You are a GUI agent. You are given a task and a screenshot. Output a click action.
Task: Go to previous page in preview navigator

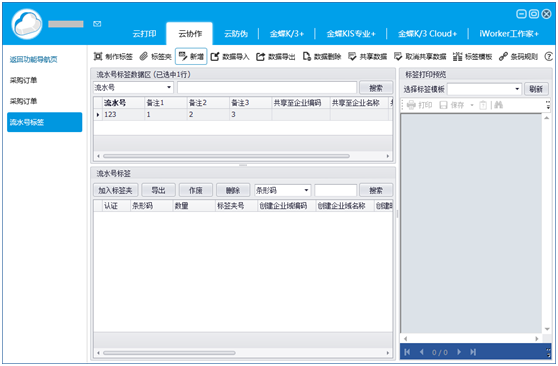coord(422,352)
